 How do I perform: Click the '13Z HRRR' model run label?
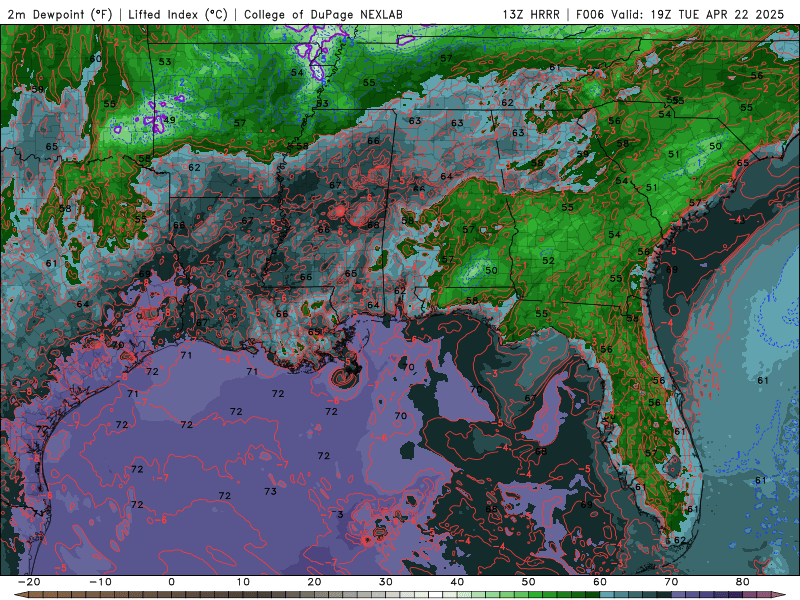pos(531,14)
